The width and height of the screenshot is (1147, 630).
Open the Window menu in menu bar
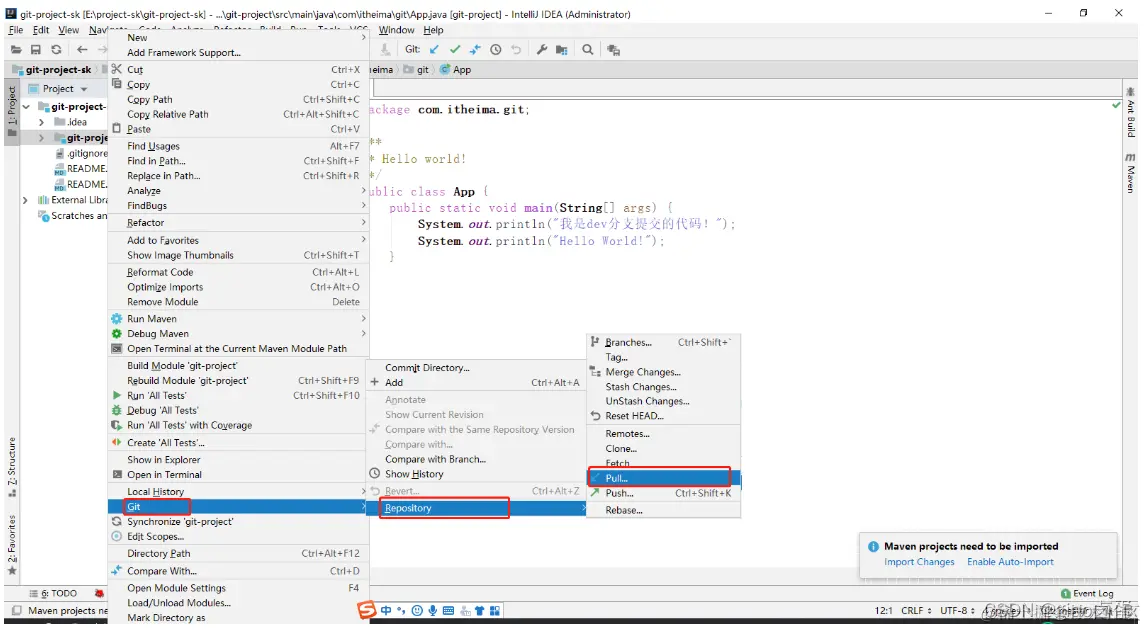point(396,30)
